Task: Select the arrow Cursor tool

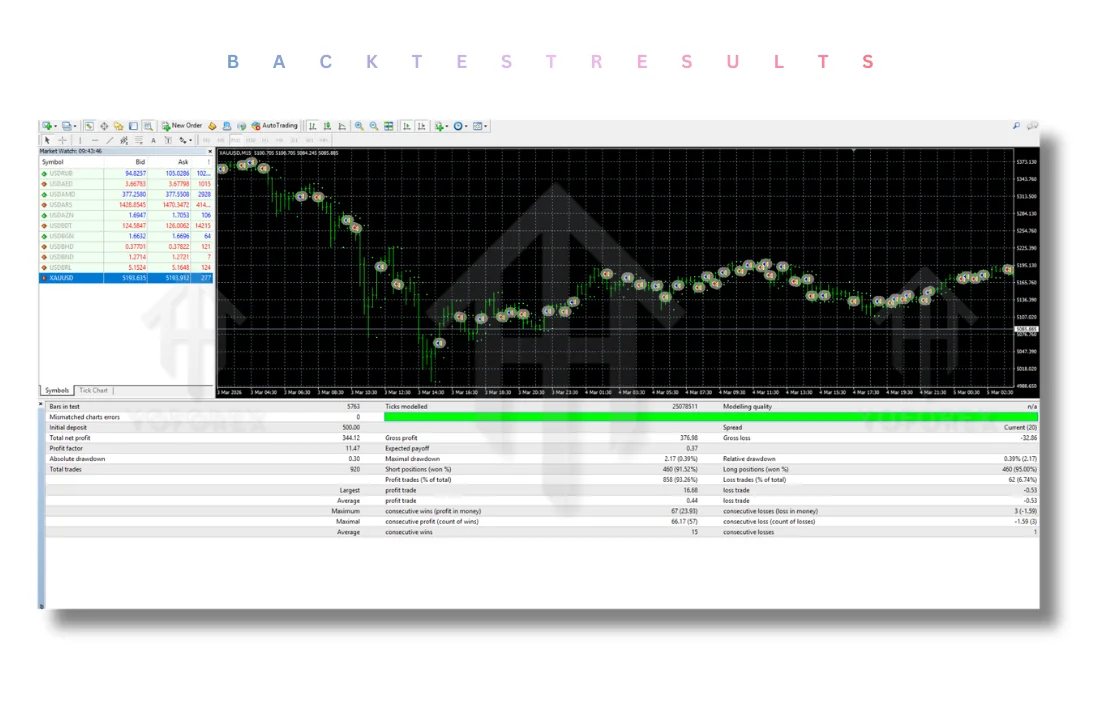Action: pyautogui.click(x=47, y=140)
